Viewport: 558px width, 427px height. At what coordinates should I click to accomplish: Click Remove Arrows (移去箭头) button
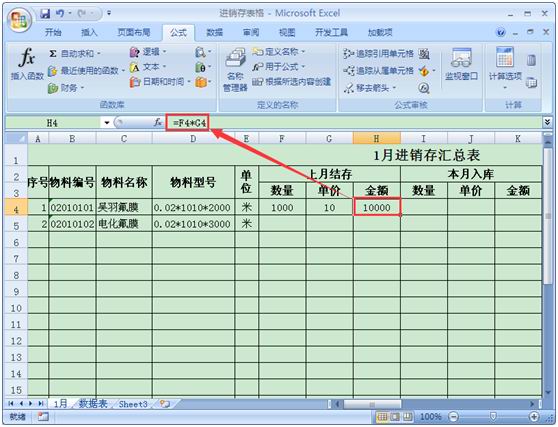tap(371, 88)
